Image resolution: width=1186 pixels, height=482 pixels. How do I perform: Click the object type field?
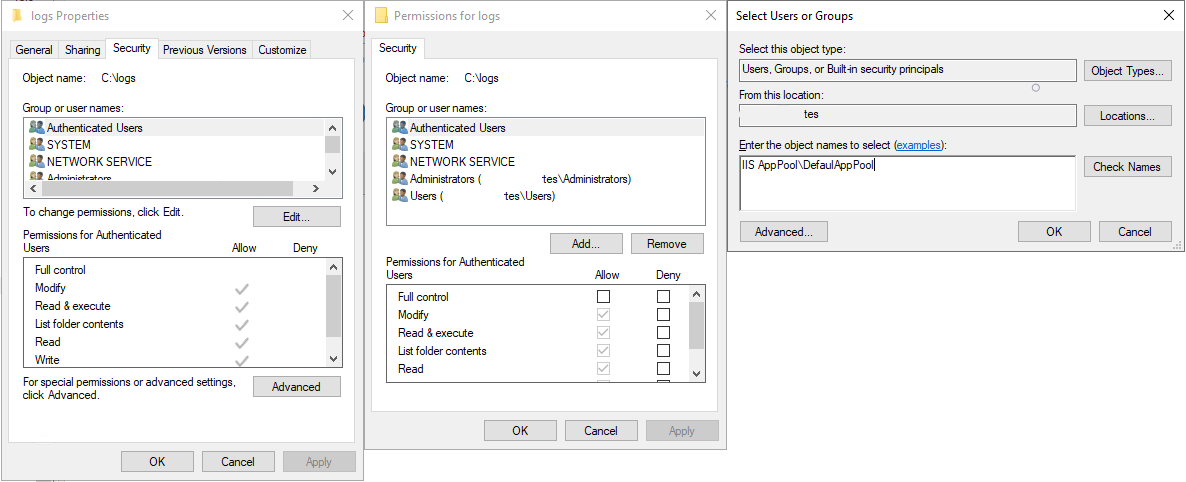pos(908,70)
